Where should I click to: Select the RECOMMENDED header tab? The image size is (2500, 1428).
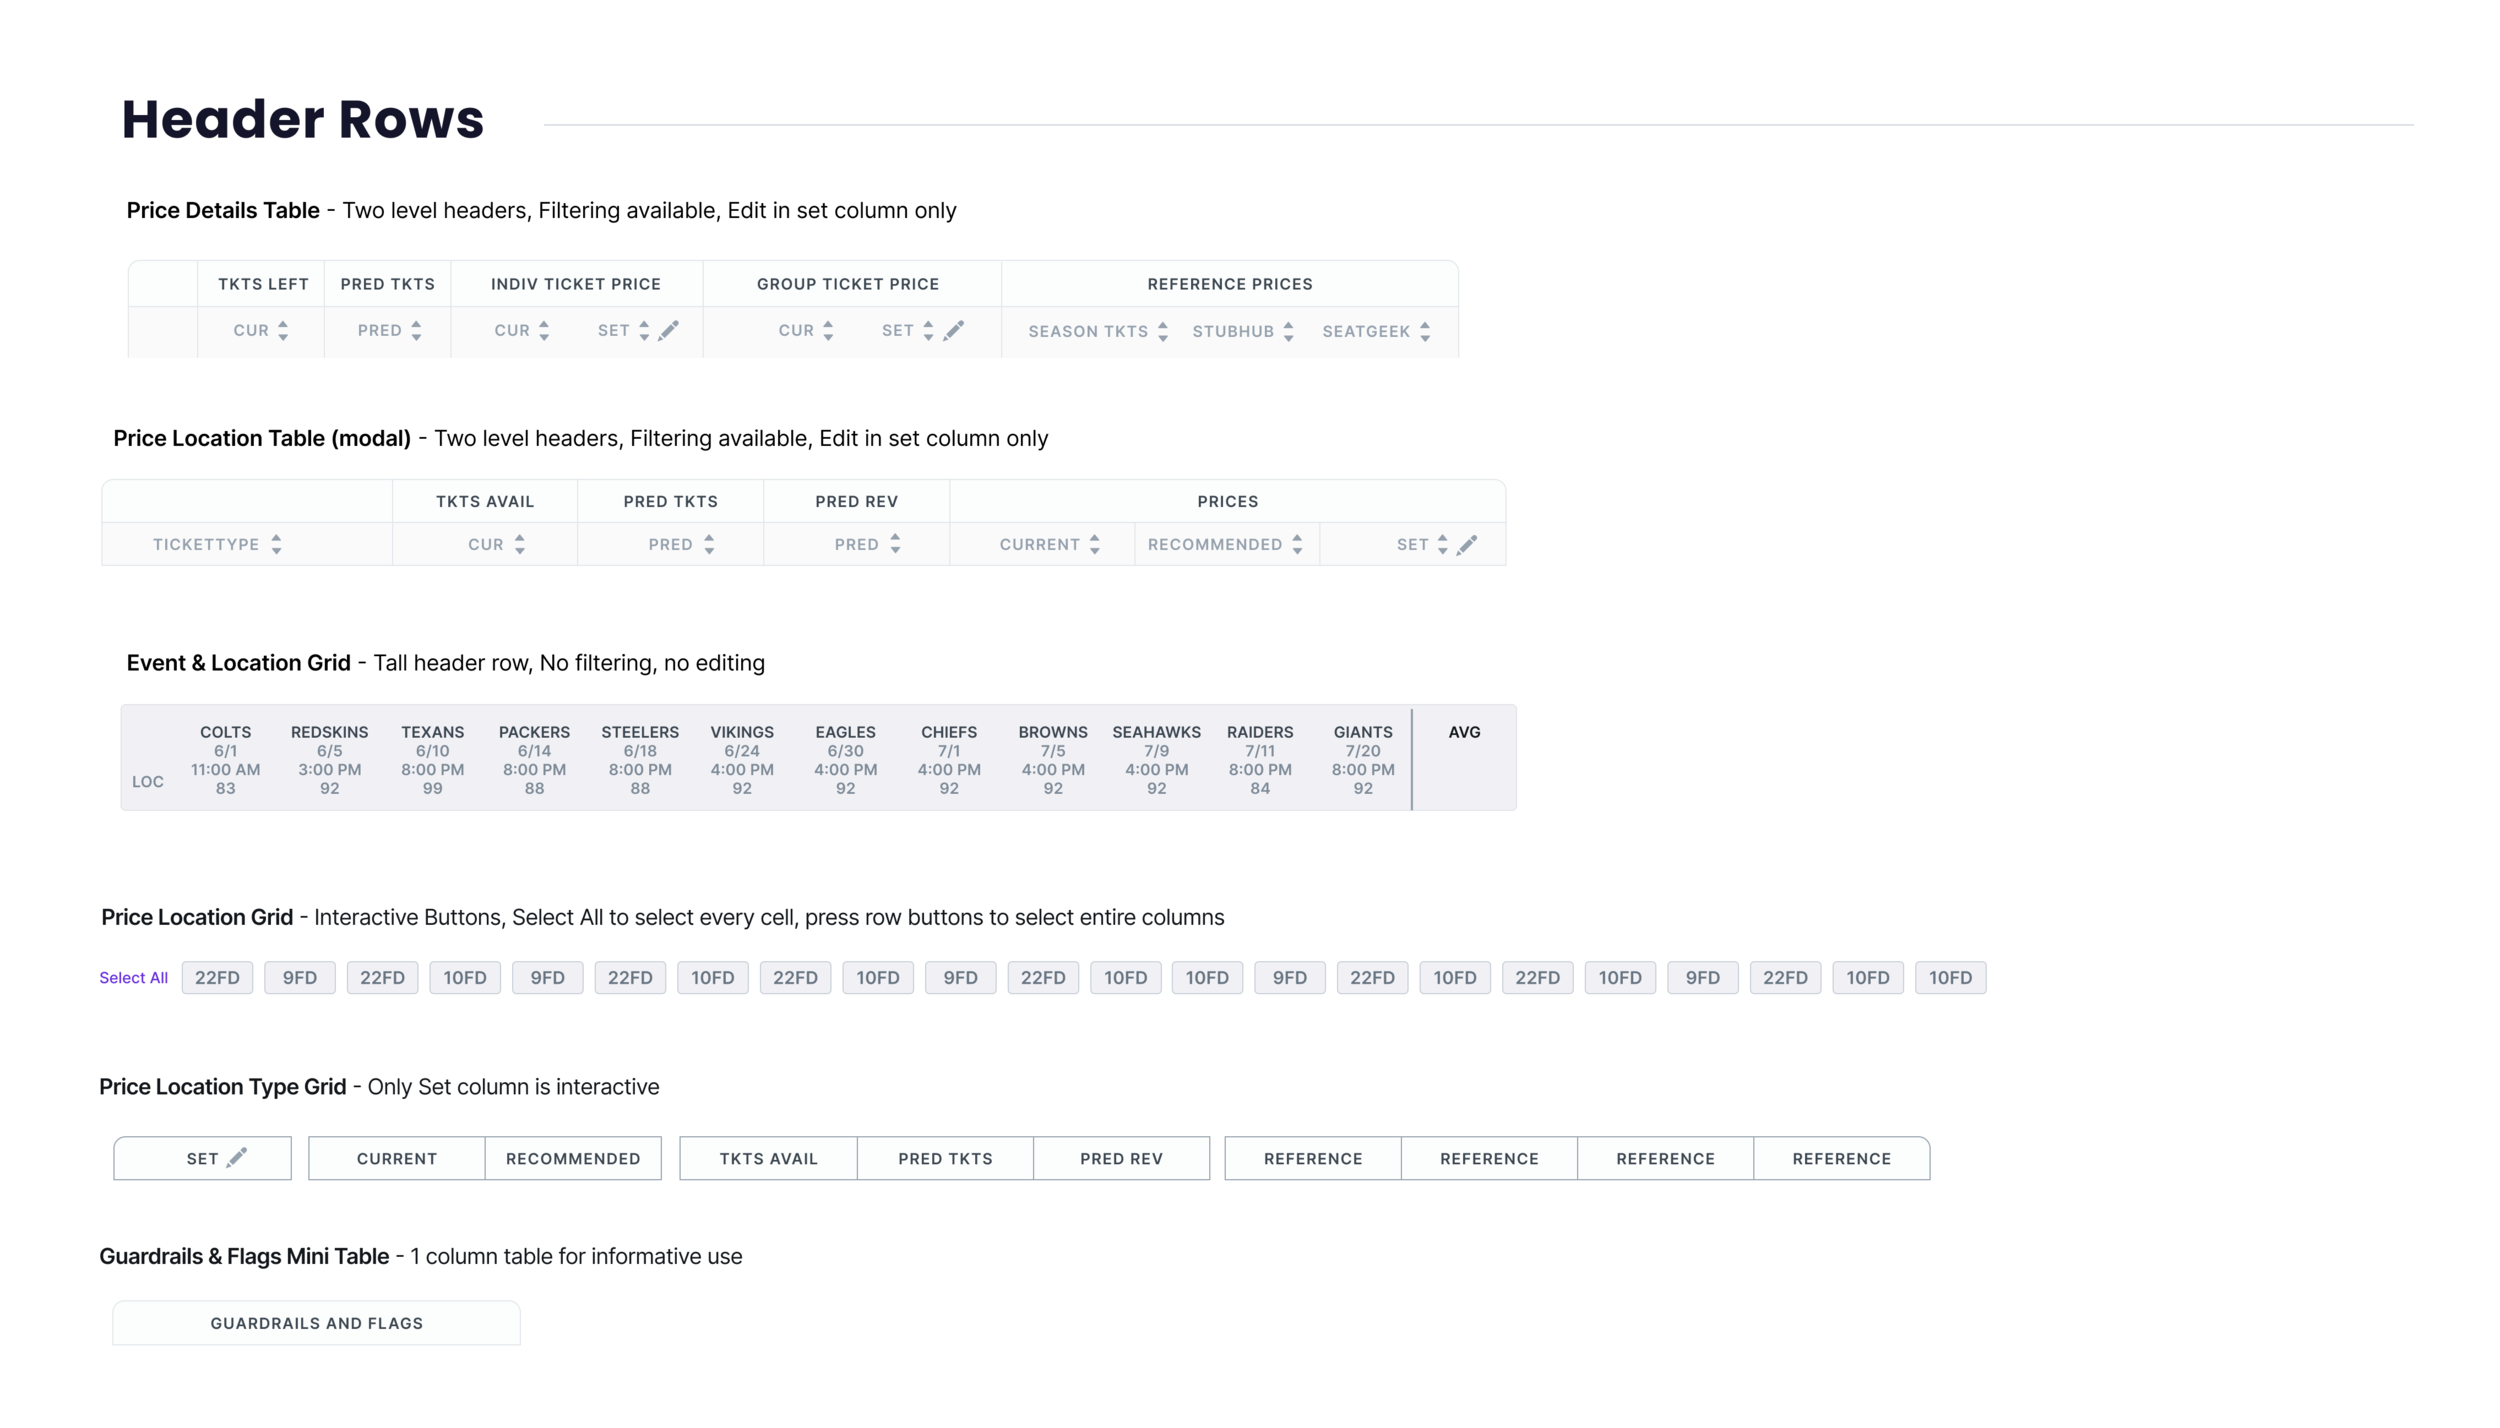tap(573, 1159)
